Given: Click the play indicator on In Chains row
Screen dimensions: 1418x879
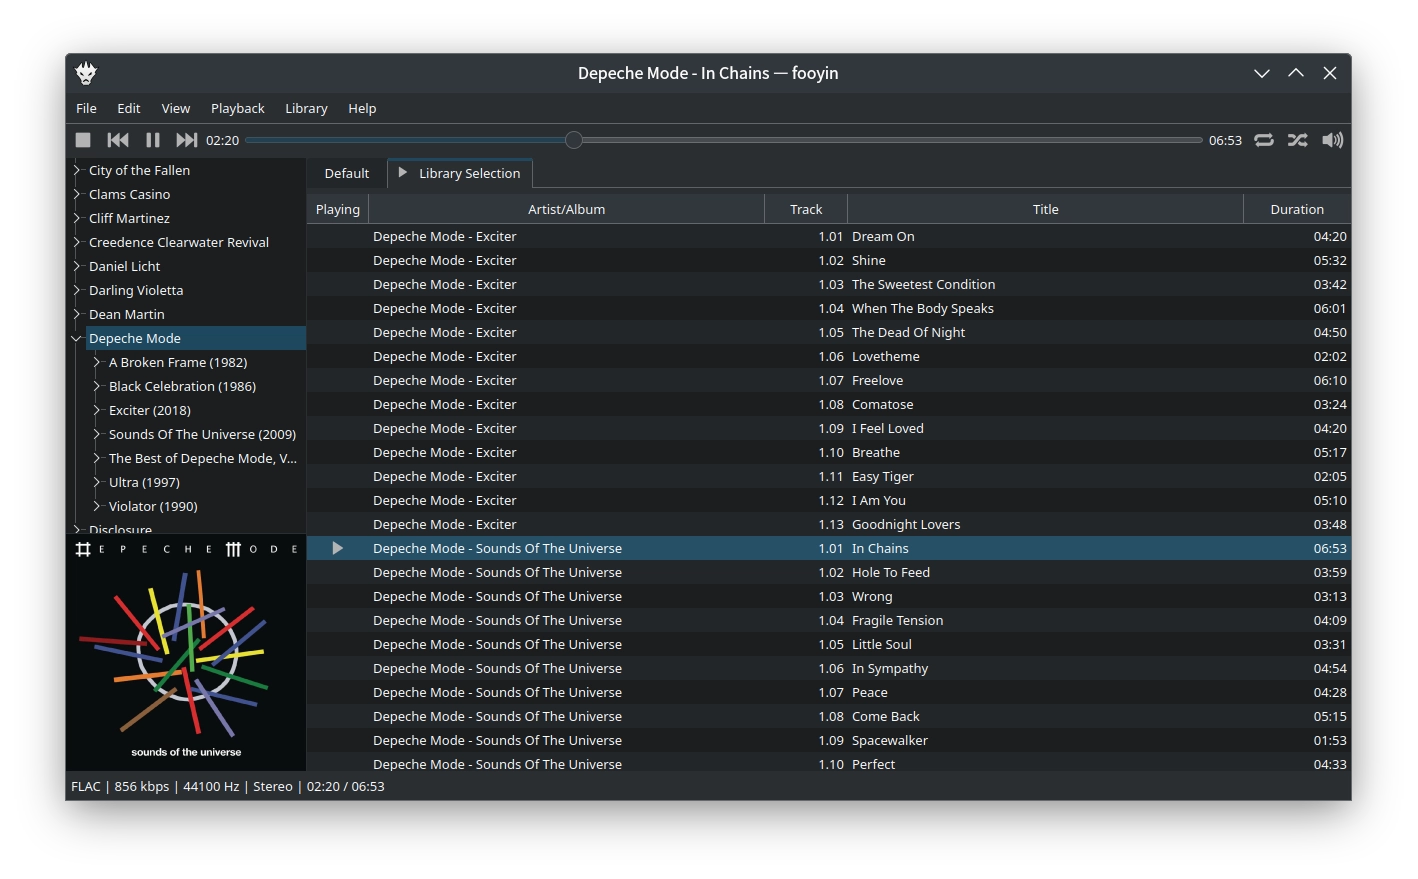Looking at the screenshot, I should [x=337, y=548].
